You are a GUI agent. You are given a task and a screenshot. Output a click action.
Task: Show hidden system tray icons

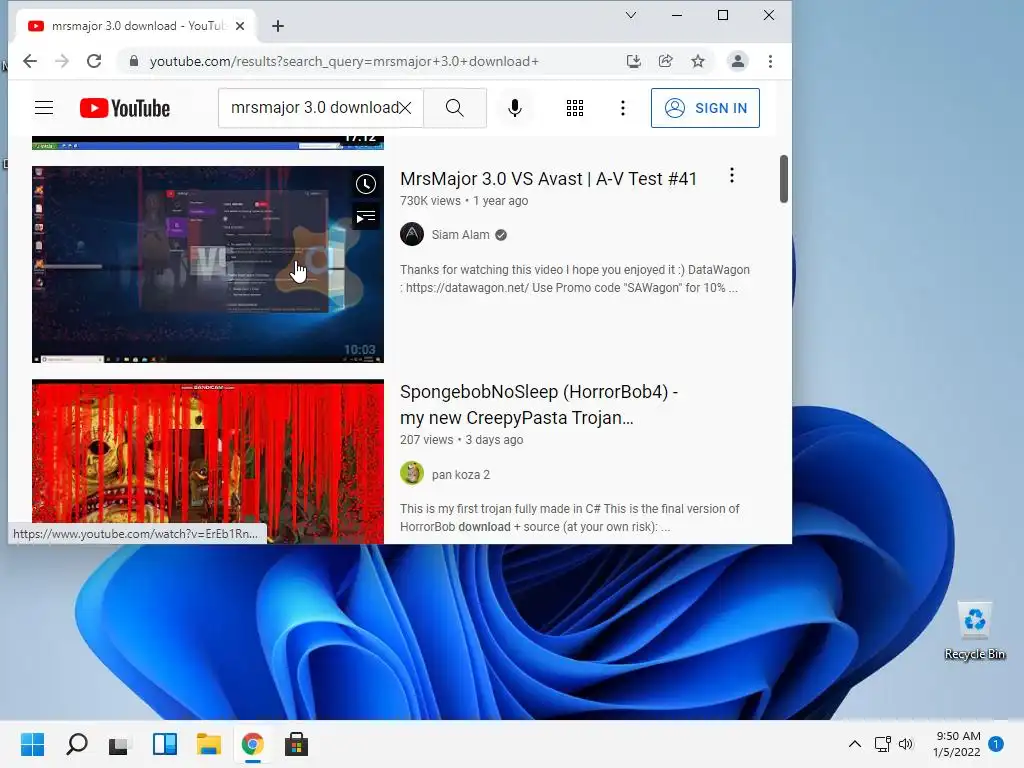click(854, 744)
